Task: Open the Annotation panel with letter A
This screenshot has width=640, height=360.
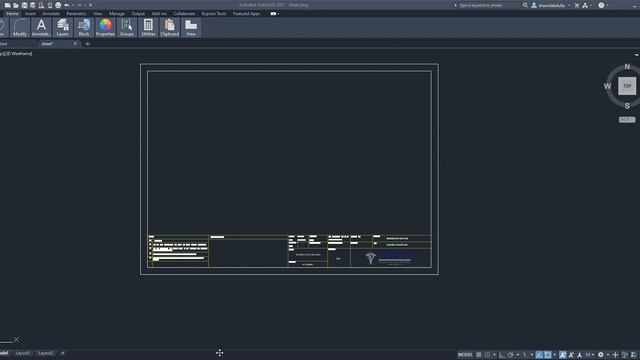Action: click(x=41, y=28)
